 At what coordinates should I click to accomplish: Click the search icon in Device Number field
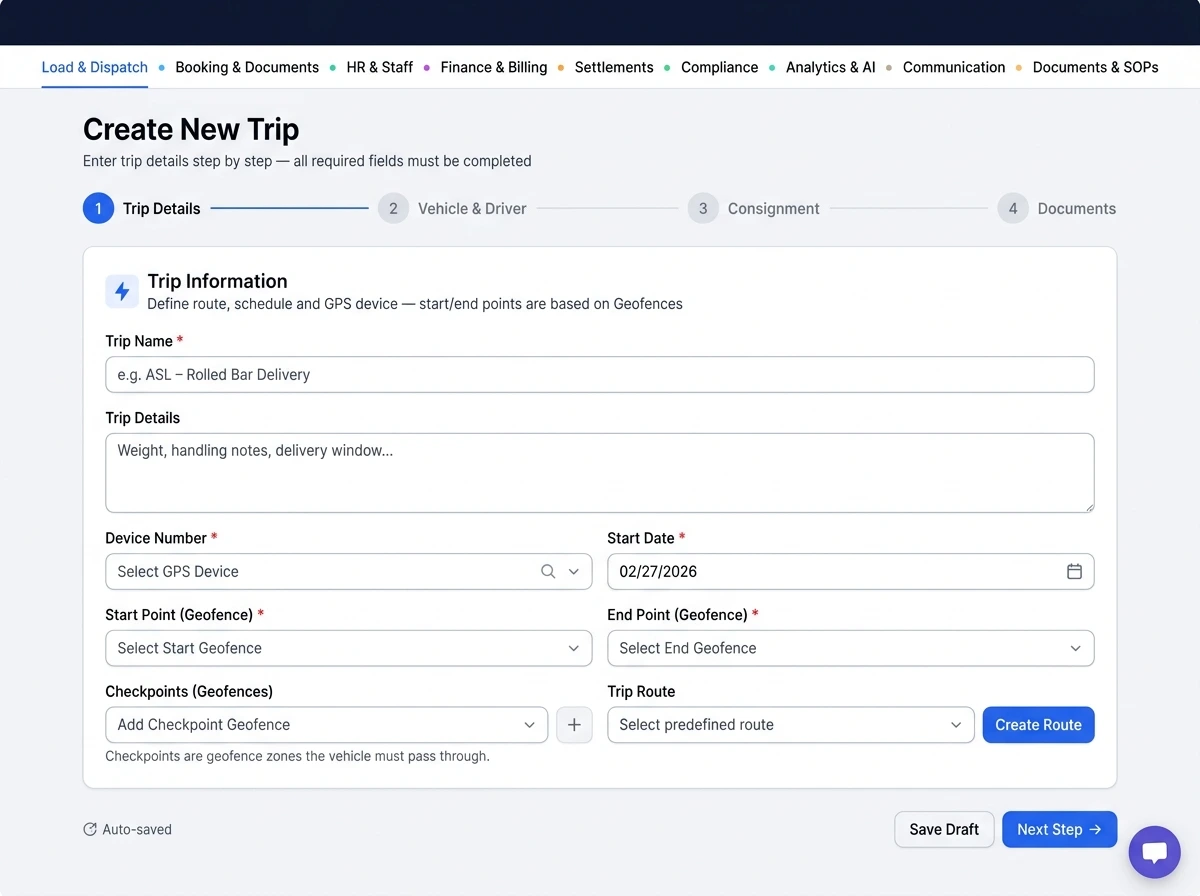548,571
